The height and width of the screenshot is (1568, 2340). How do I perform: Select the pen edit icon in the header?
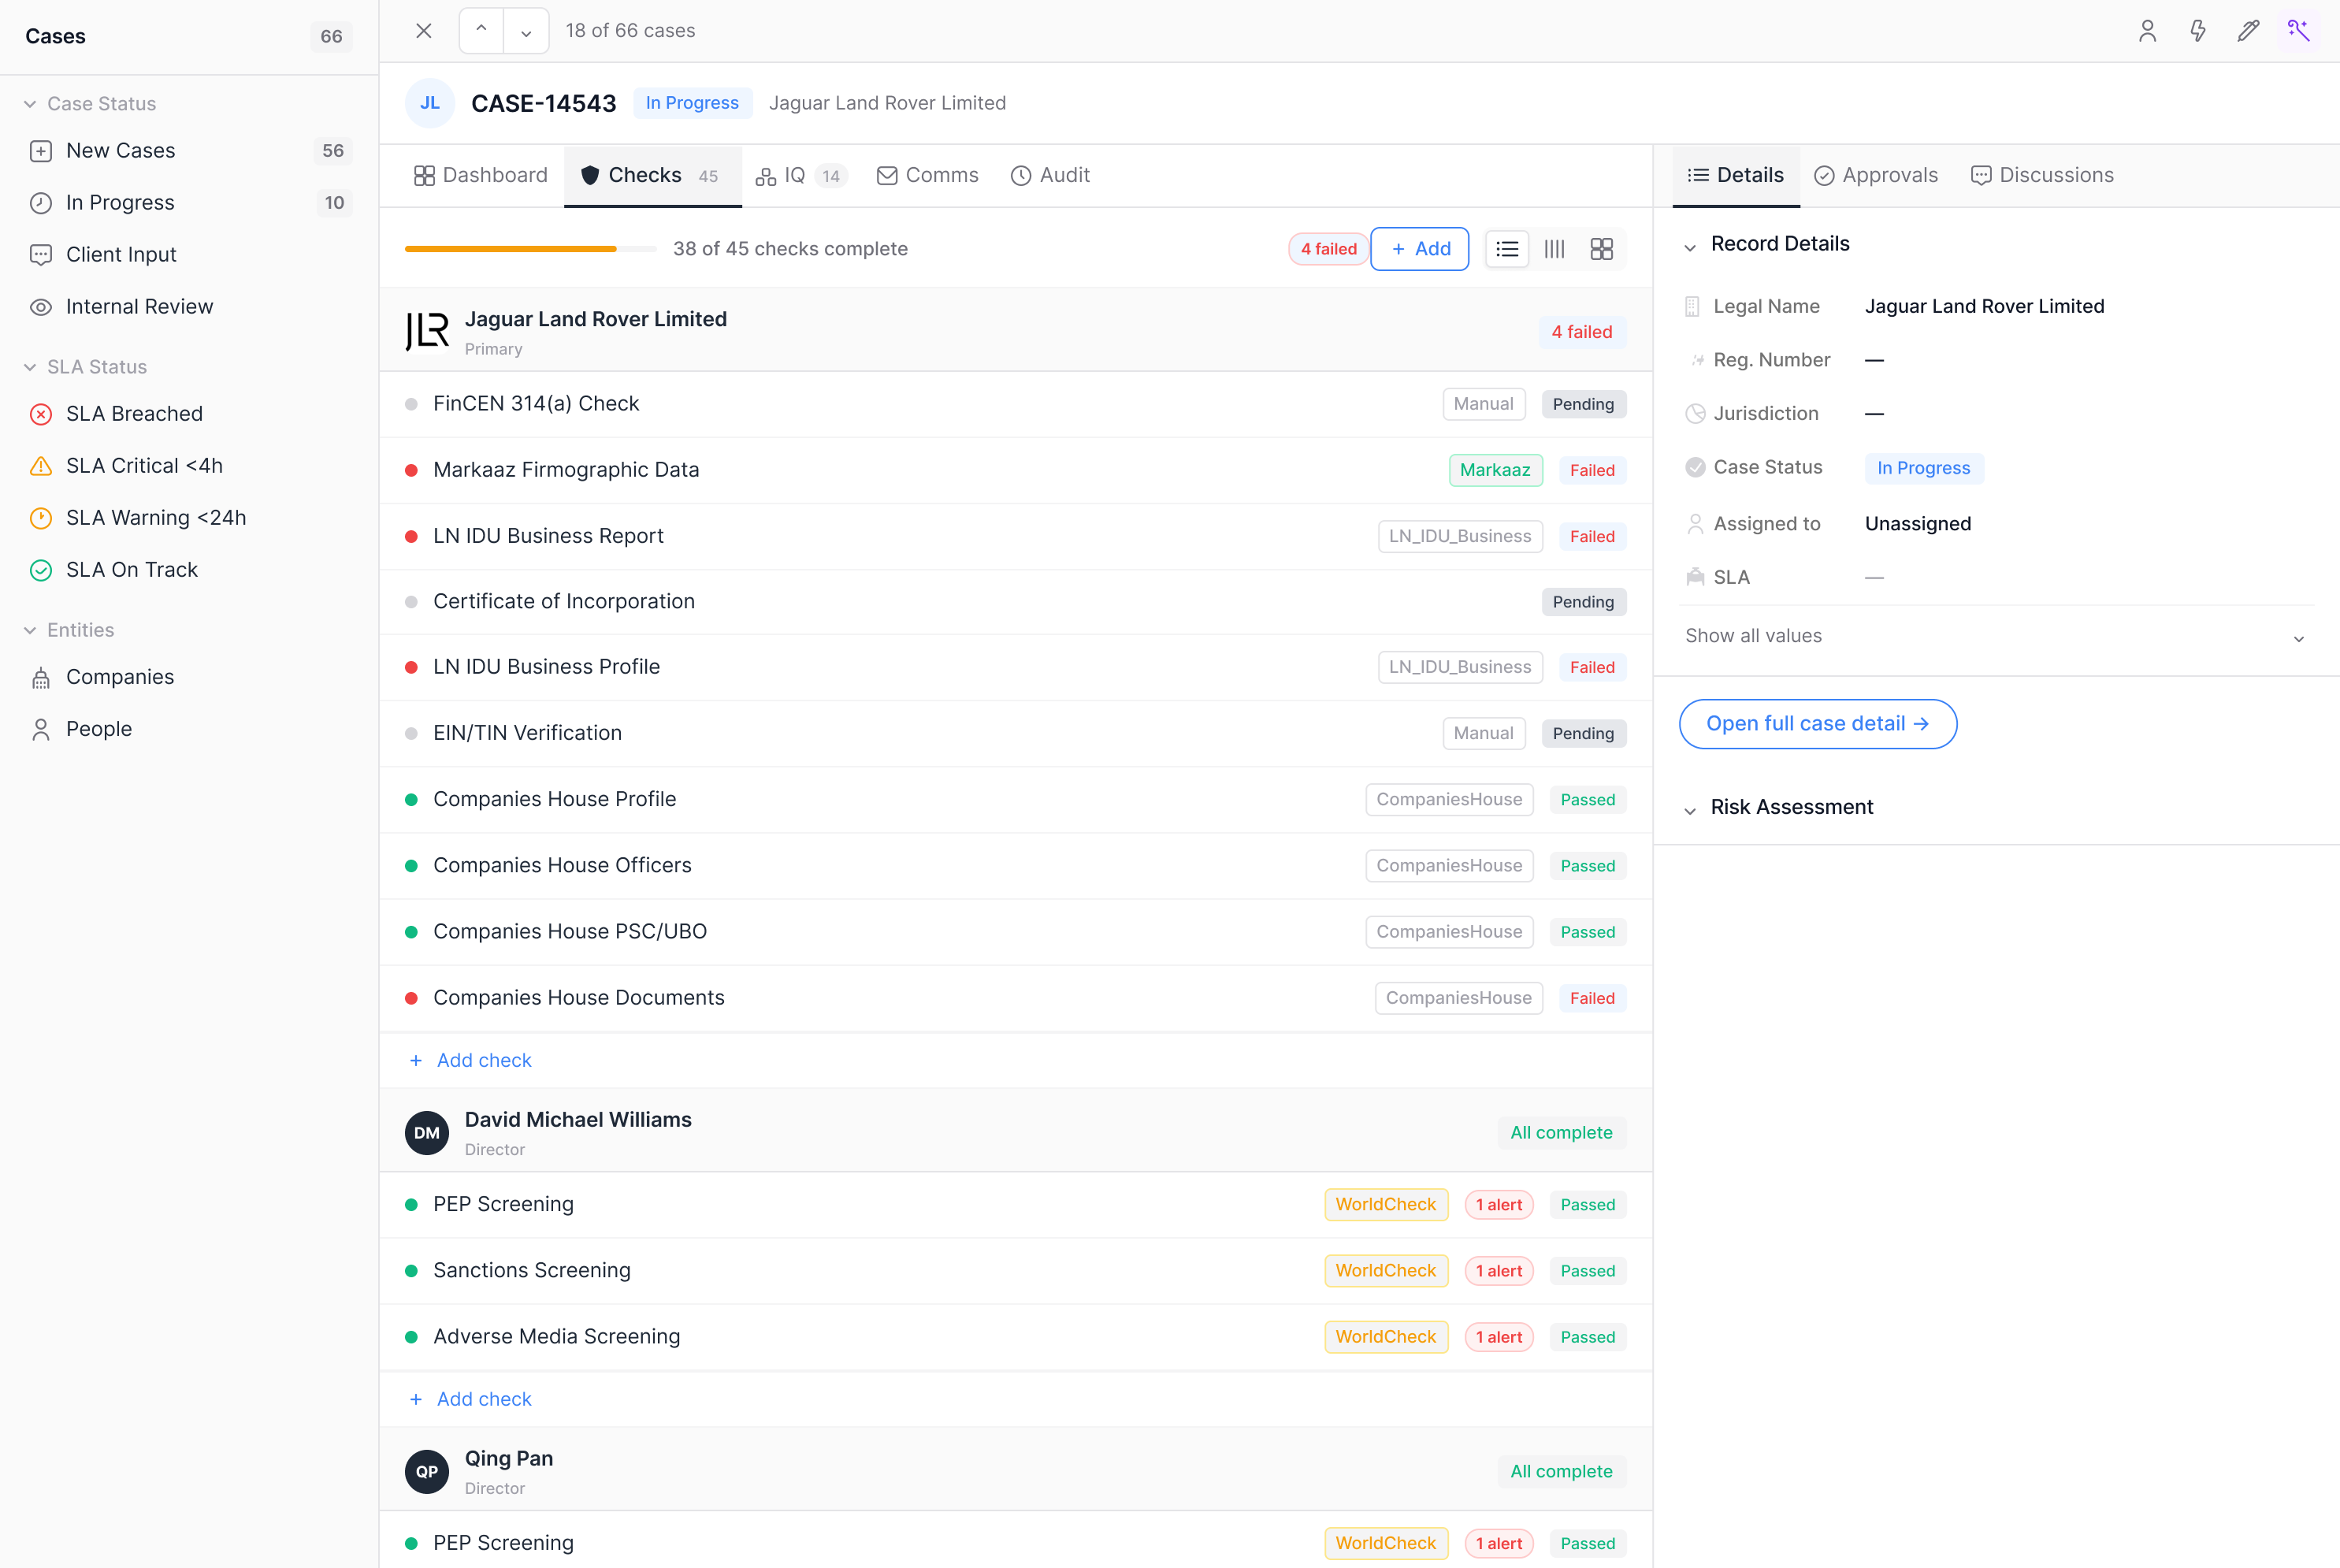[x=2249, y=31]
